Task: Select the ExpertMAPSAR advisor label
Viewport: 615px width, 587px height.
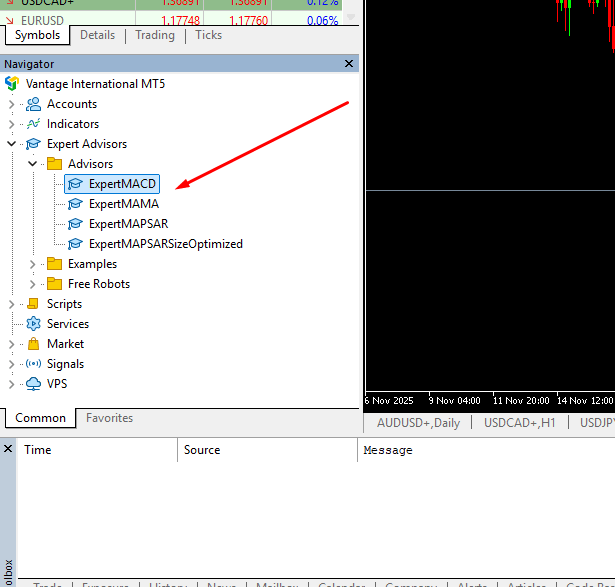Action: click(x=129, y=224)
